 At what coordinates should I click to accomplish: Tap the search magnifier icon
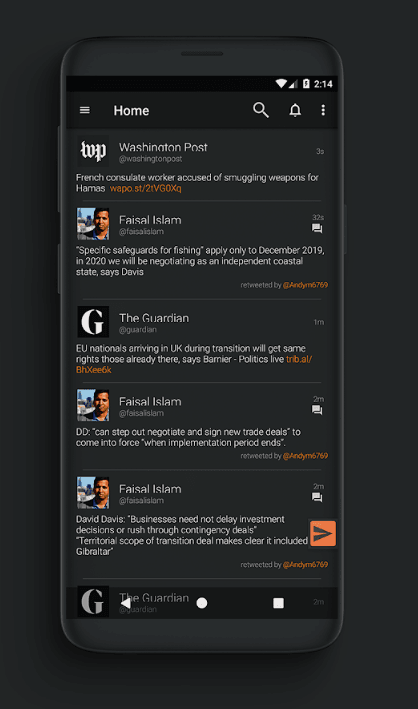[261, 110]
